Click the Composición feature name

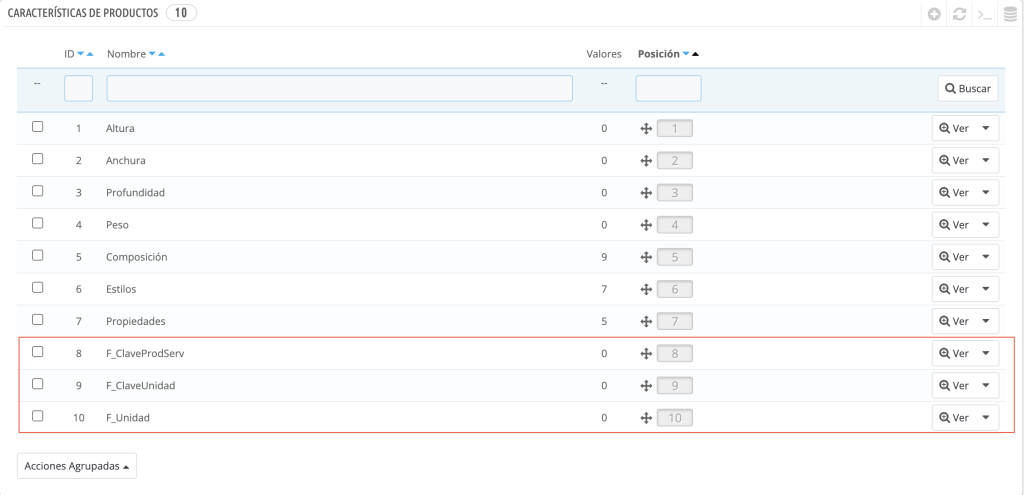[136, 257]
